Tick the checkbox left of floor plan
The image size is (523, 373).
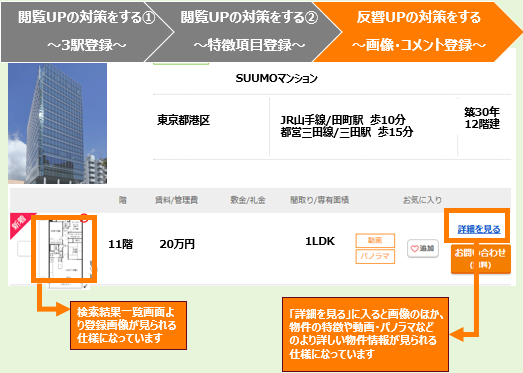[x=24, y=249]
